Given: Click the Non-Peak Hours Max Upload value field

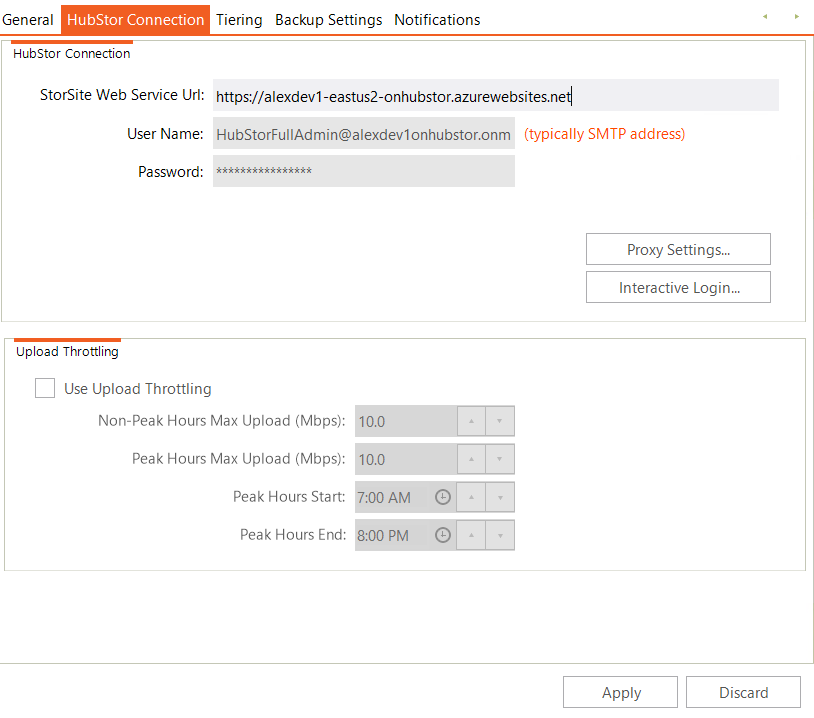Looking at the screenshot, I should (x=406, y=421).
